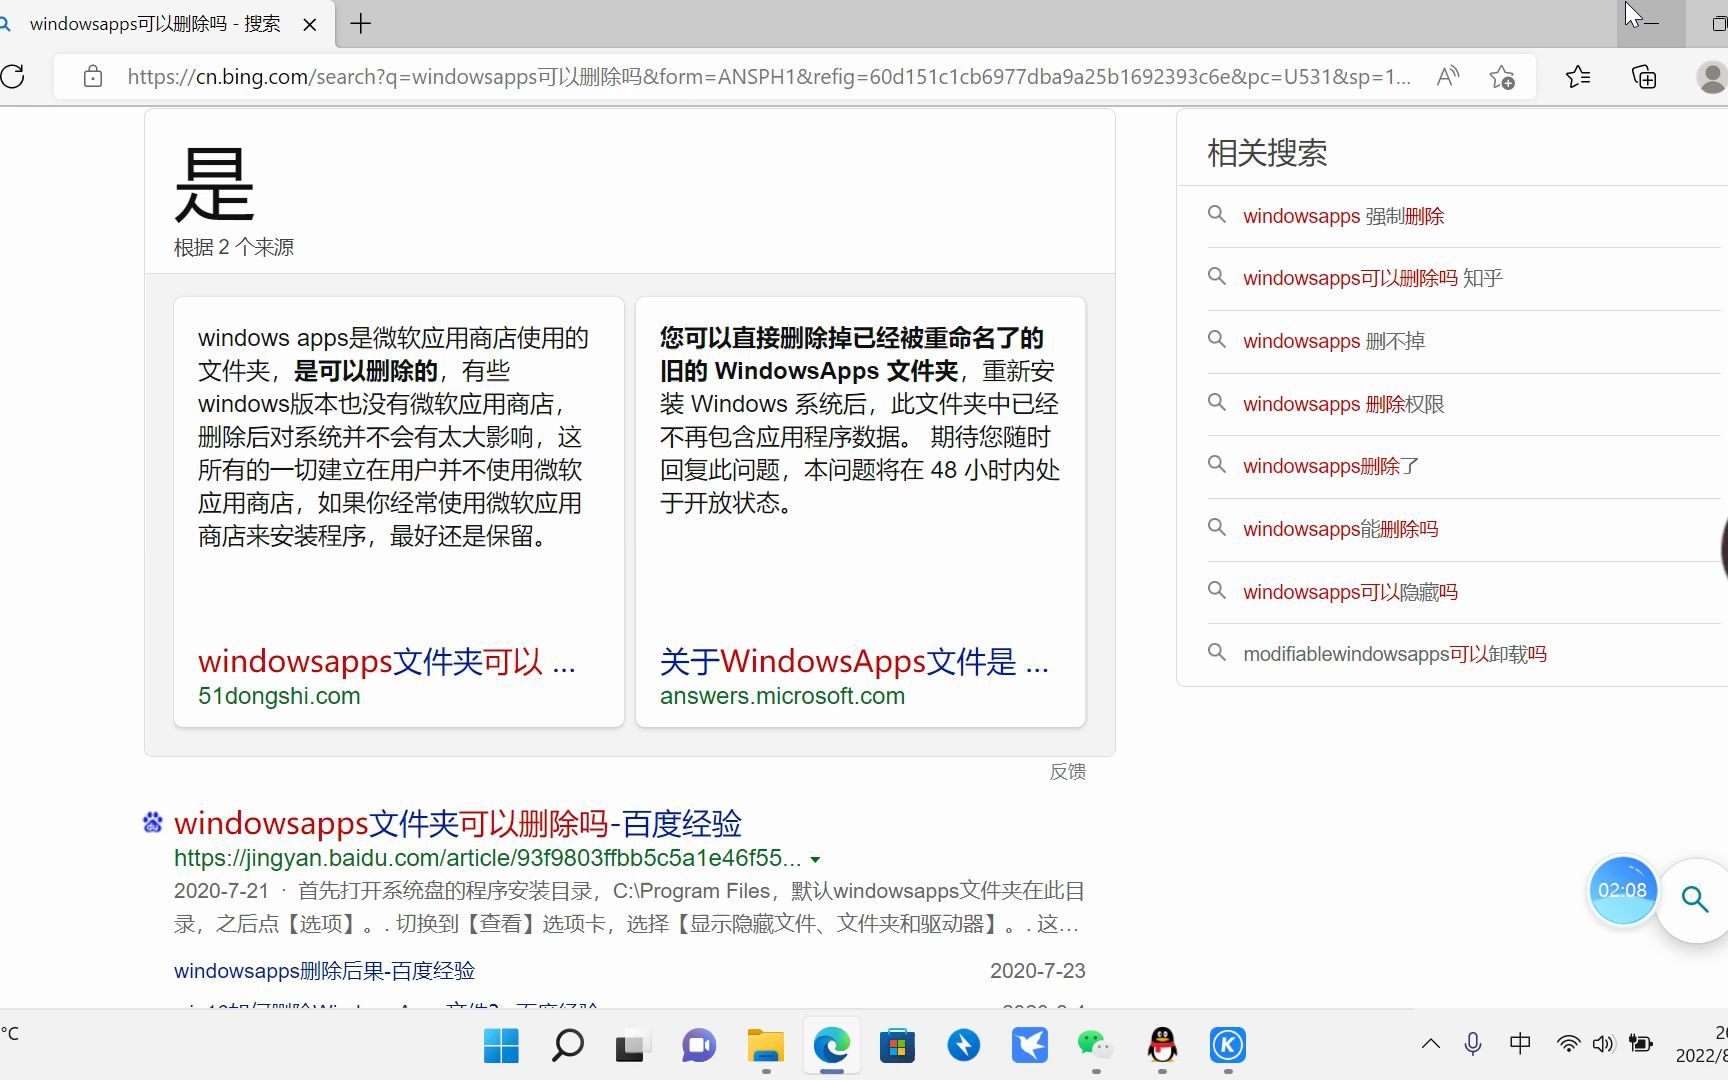Search related: windowsapps能删除吗
This screenshot has height=1080, width=1728.
(x=1340, y=529)
